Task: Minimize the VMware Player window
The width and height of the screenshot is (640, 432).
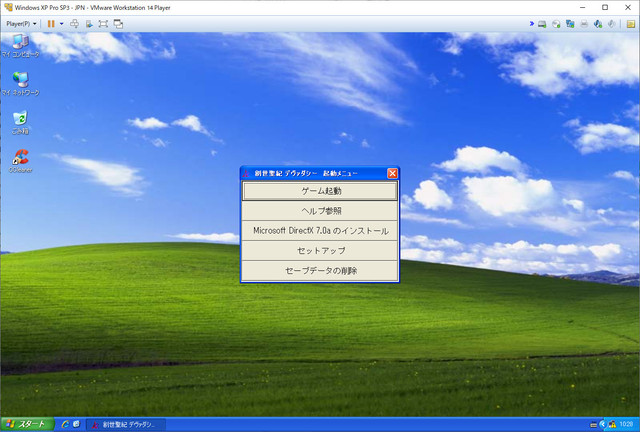Action: 582,7
